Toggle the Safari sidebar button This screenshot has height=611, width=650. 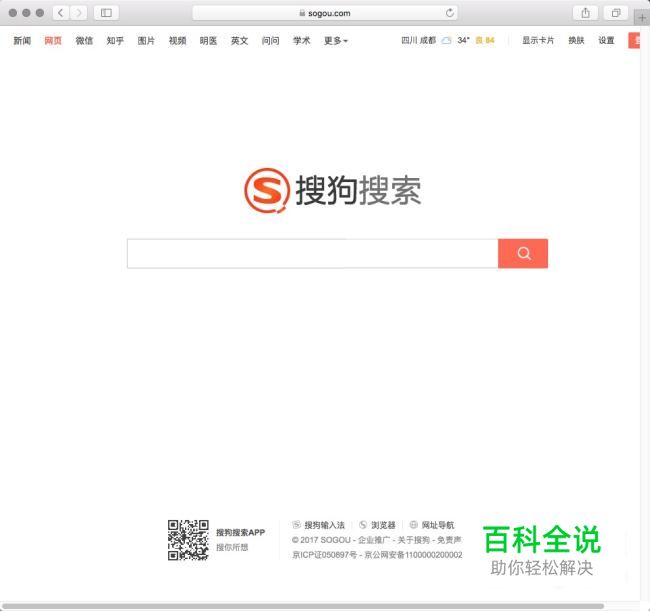[106, 13]
